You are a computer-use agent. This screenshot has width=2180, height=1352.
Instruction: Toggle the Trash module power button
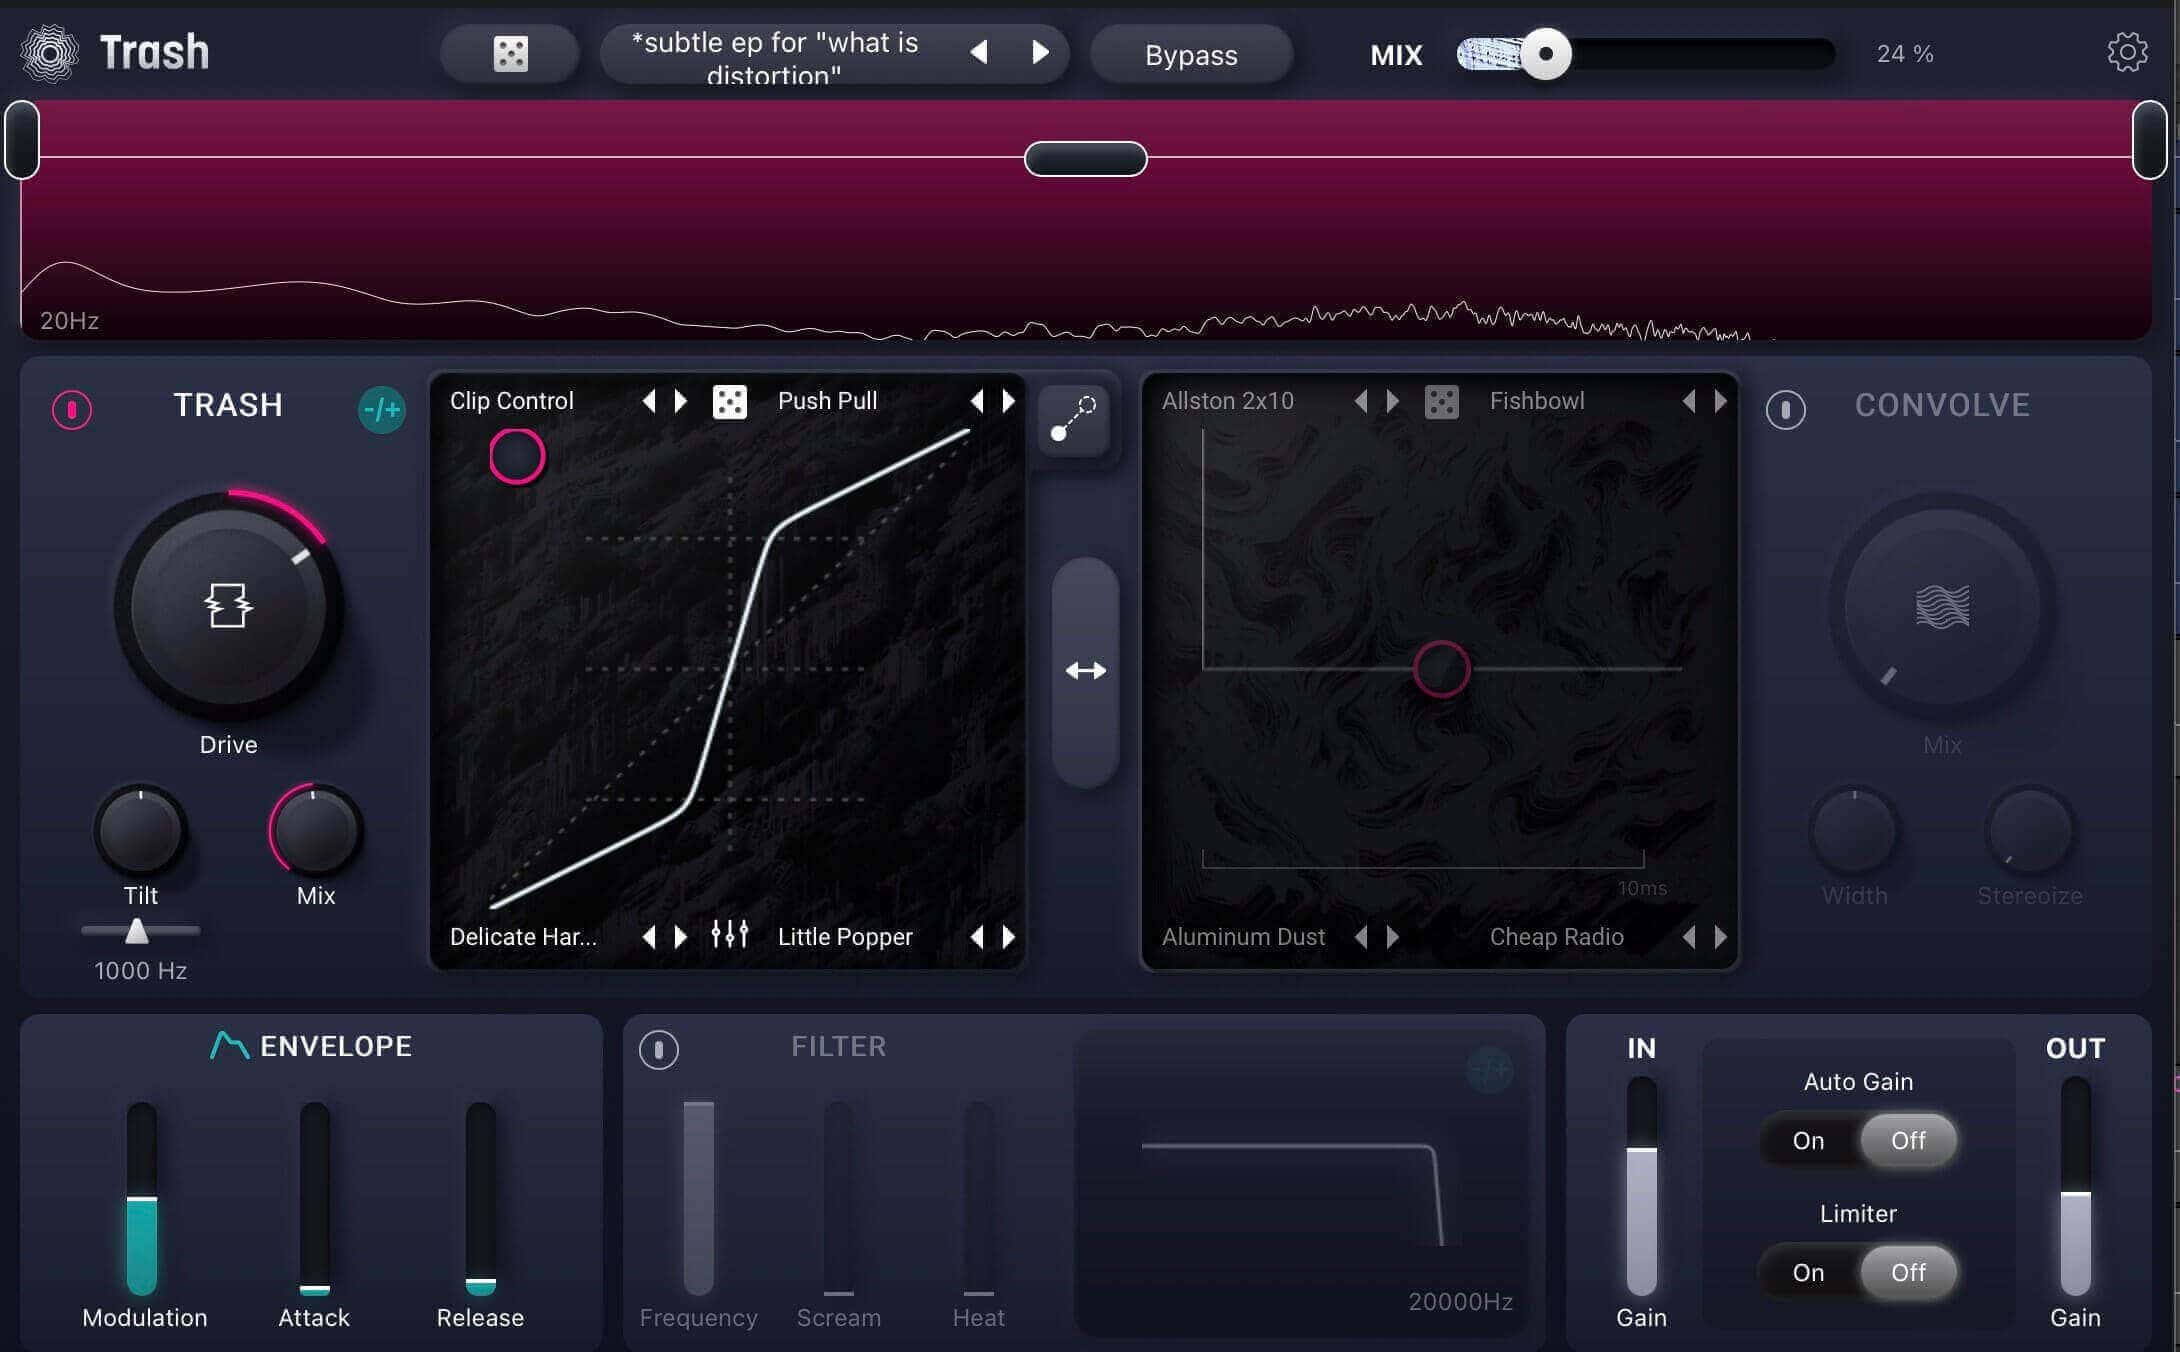72,409
